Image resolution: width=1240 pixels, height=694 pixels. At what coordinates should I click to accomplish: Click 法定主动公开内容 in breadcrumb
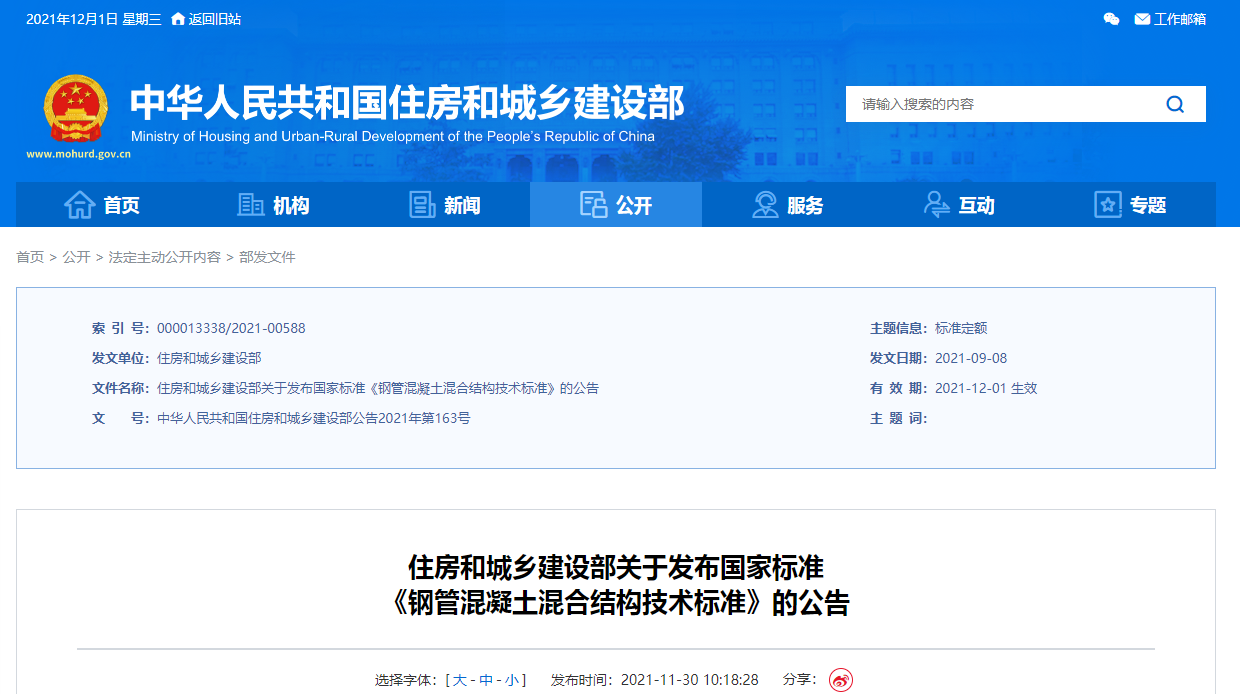coord(165,257)
